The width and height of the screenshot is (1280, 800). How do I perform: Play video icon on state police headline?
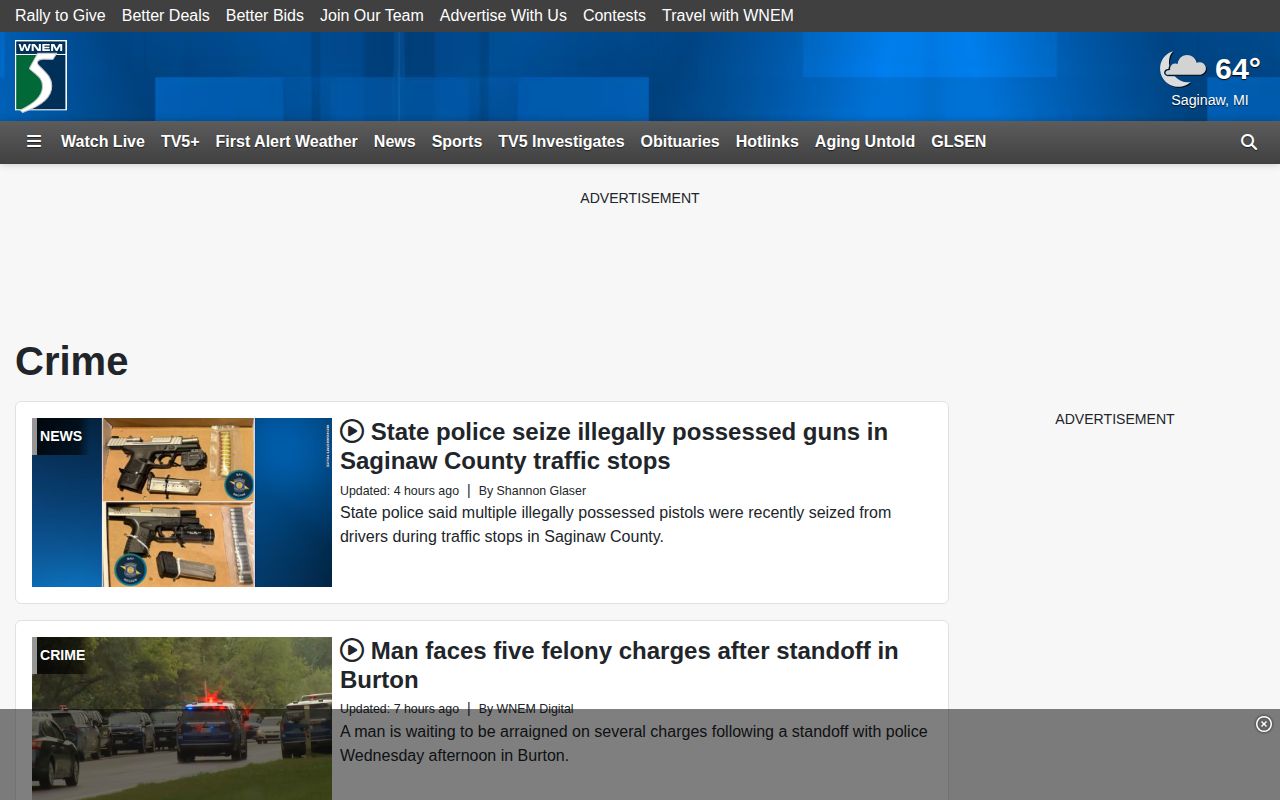[352, 431]
